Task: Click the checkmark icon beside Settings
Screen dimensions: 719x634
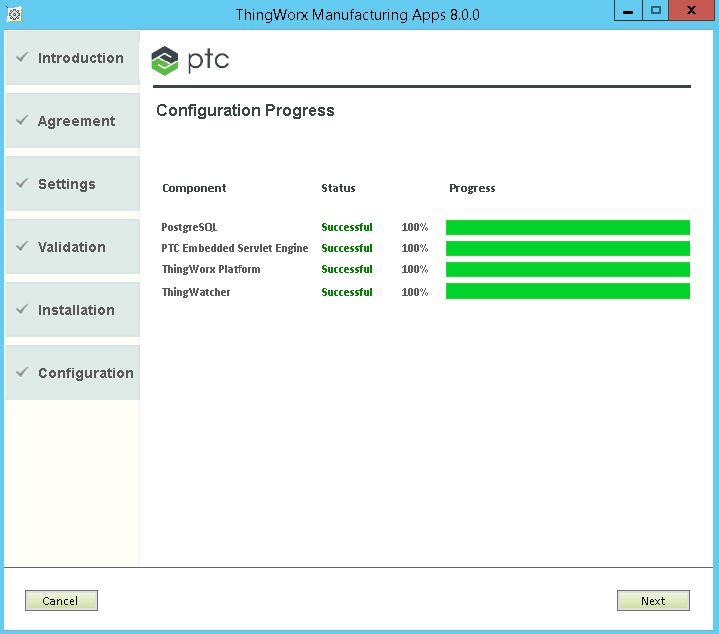Action: click(22, 183)
